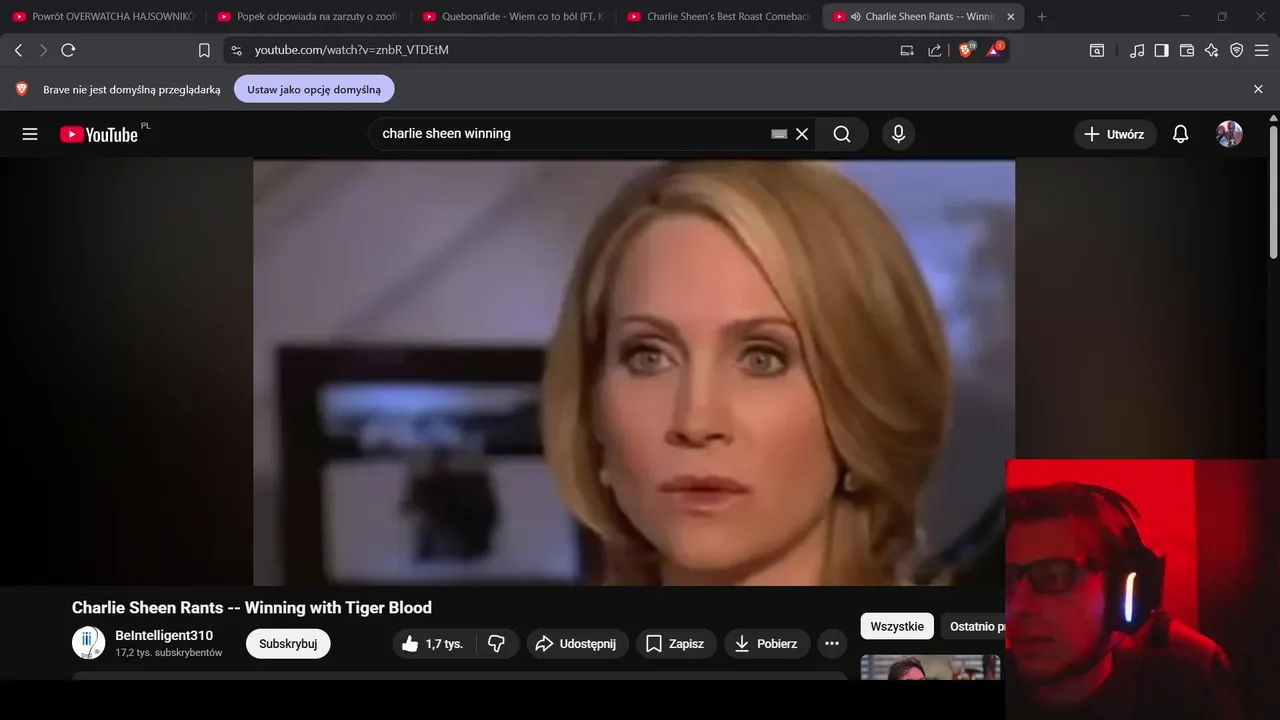This screenshot has width=1280, height=720.
Task: Dislike the video
Action: click(497, 644)
